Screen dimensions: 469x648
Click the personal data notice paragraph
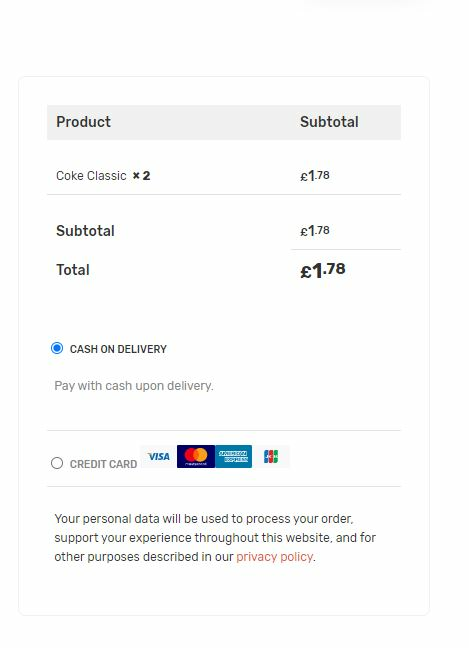pyautogui.click(x=215, y=538)
